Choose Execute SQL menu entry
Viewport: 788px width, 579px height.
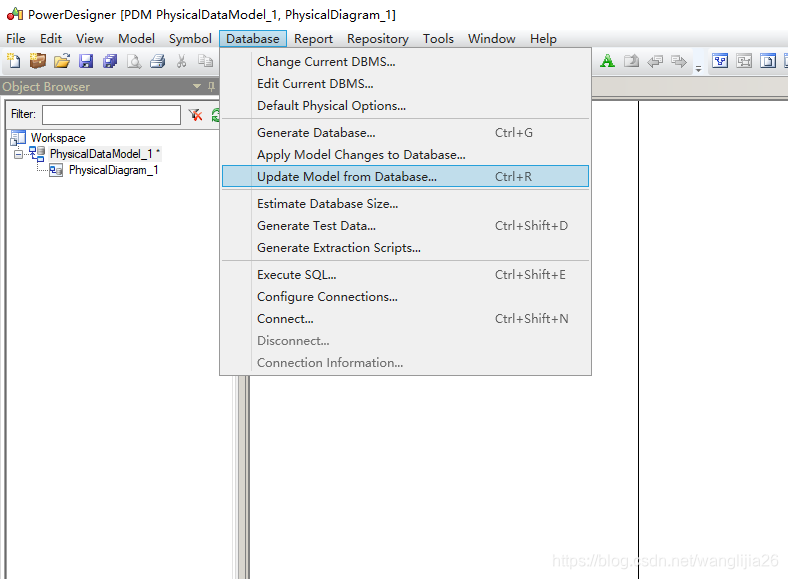405,275
